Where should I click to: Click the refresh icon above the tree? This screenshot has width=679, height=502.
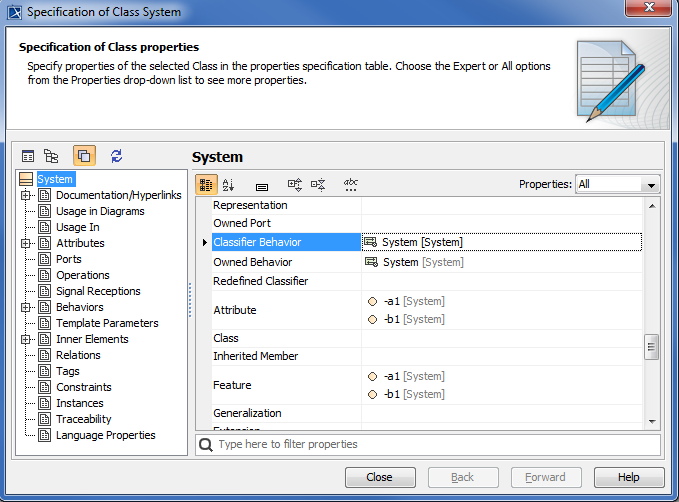pyautogui.click(x=116, y=156)
